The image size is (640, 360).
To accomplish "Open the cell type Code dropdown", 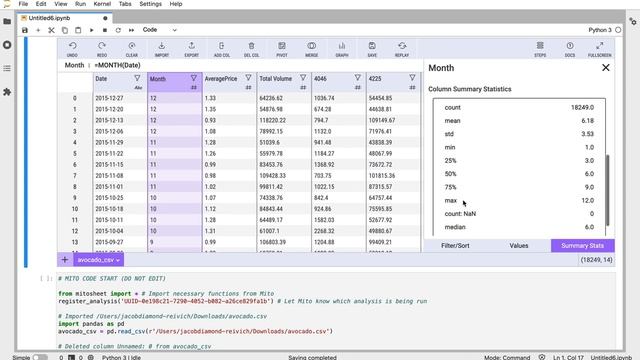I will click(160, 30).
